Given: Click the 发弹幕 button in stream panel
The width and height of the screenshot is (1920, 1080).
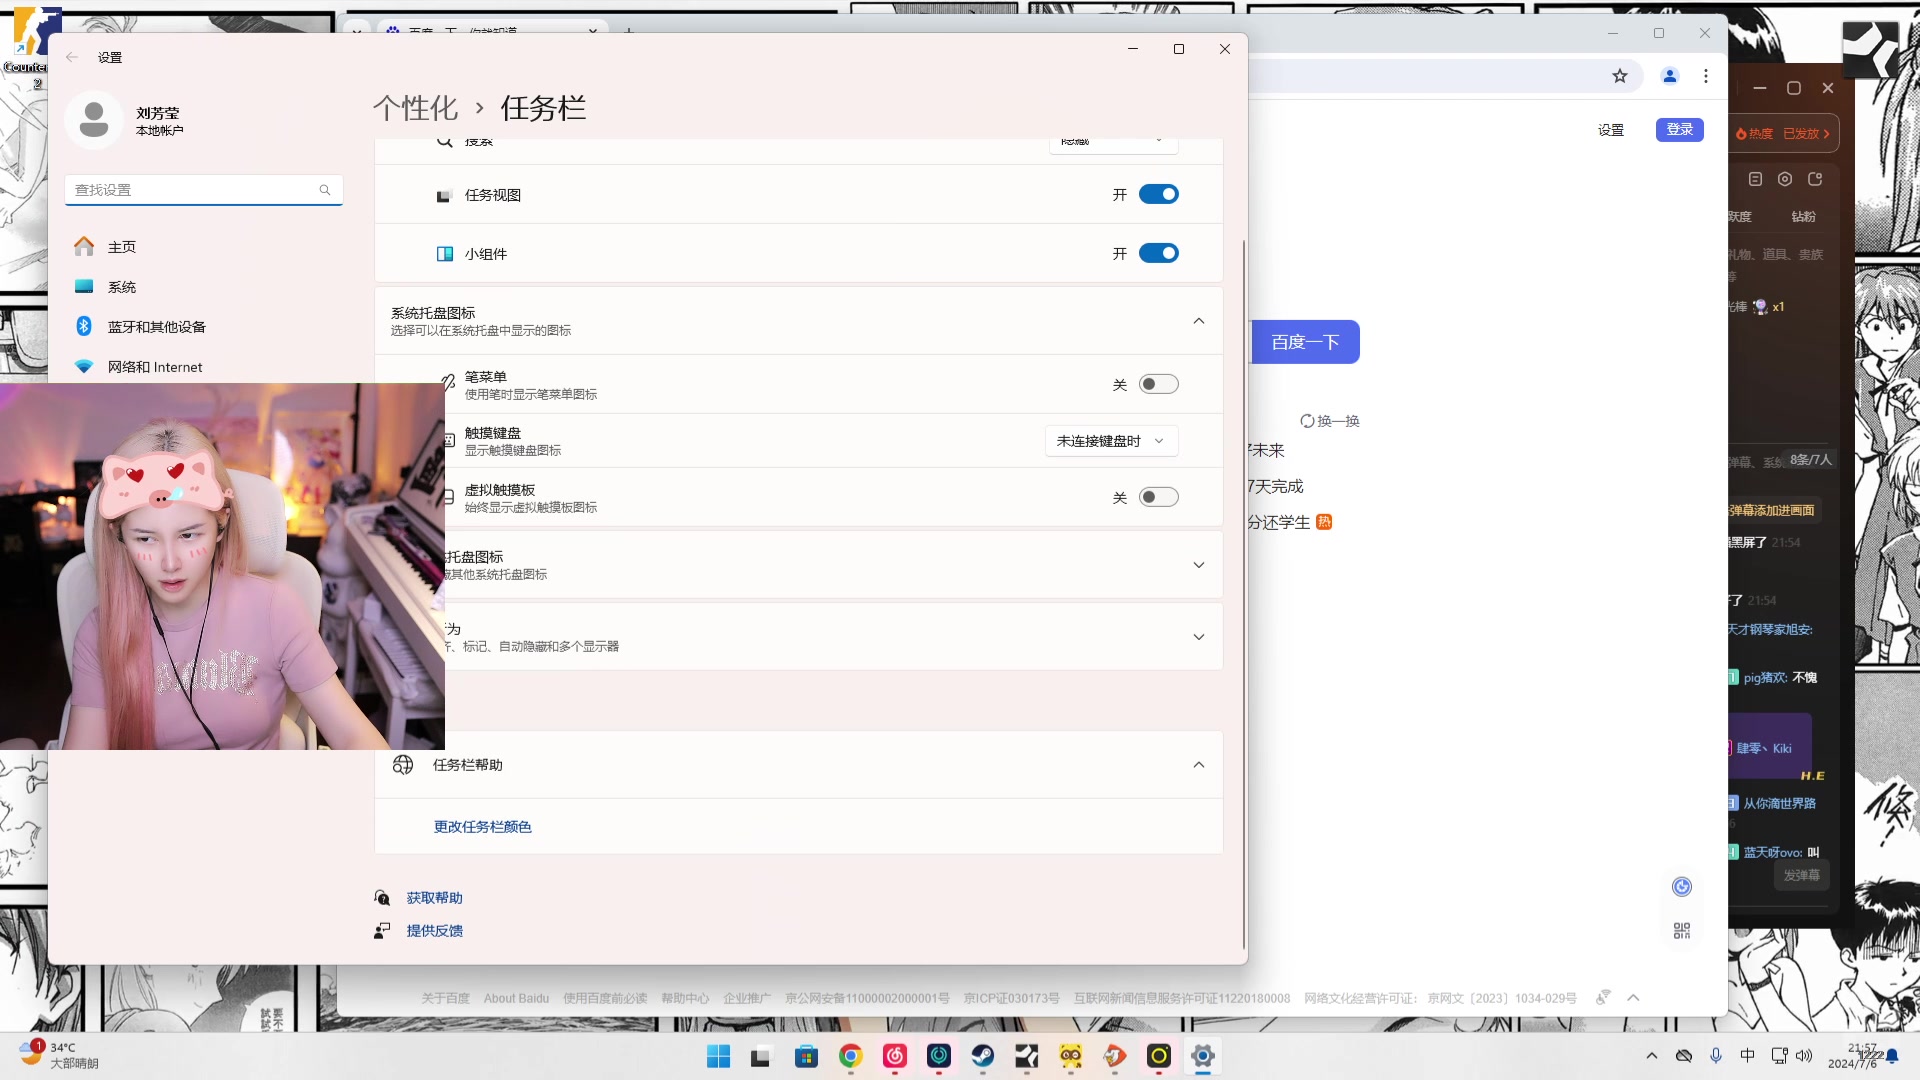Looking at the screenshot, I should coord(1801,876).
